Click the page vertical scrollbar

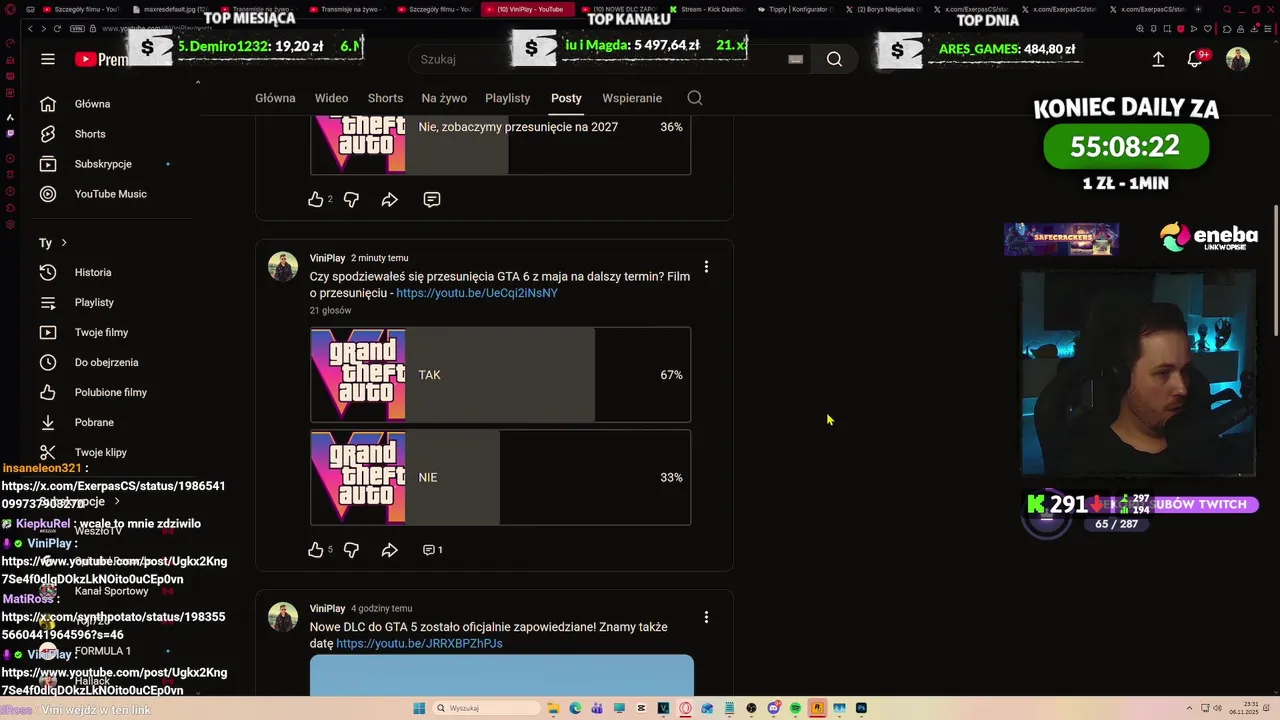(1275, 270)
